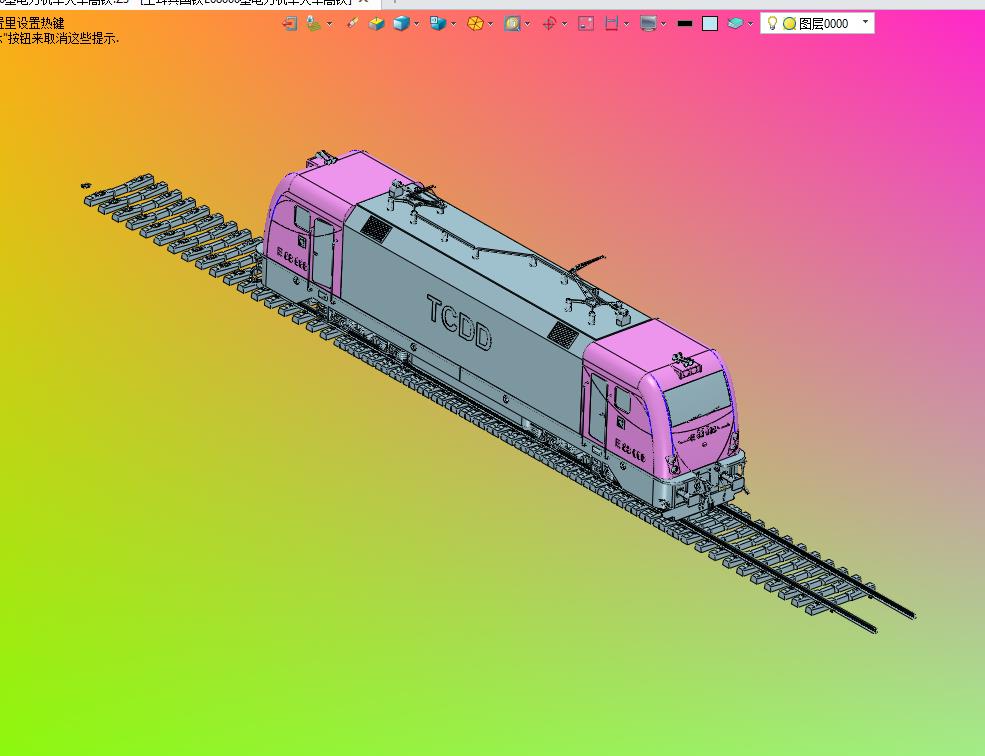Click the yellow circle layer color icon
The width and height of the screenshot is (985, 756).
[790, 24]
